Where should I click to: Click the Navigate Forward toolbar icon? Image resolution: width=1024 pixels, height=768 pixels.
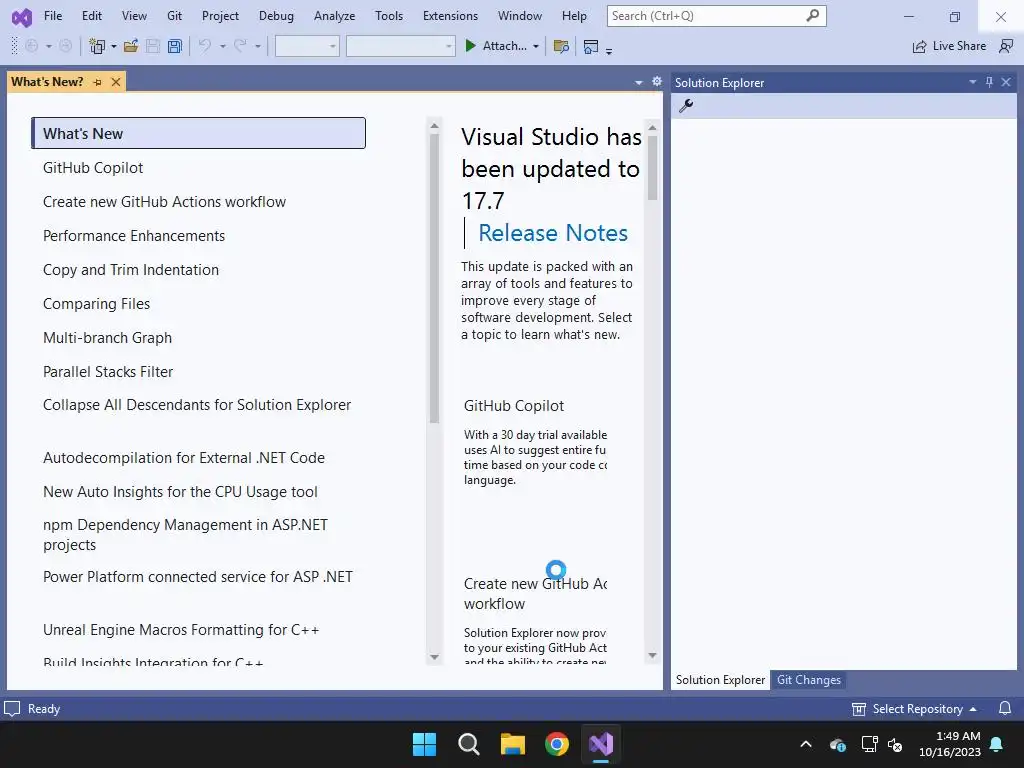[x=65, y=46]
